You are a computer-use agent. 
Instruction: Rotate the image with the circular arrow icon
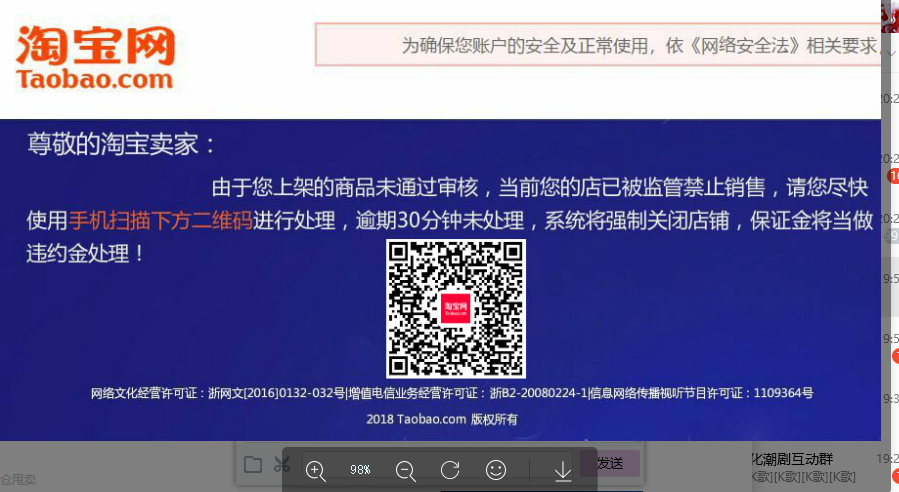(x=450, y=470)
